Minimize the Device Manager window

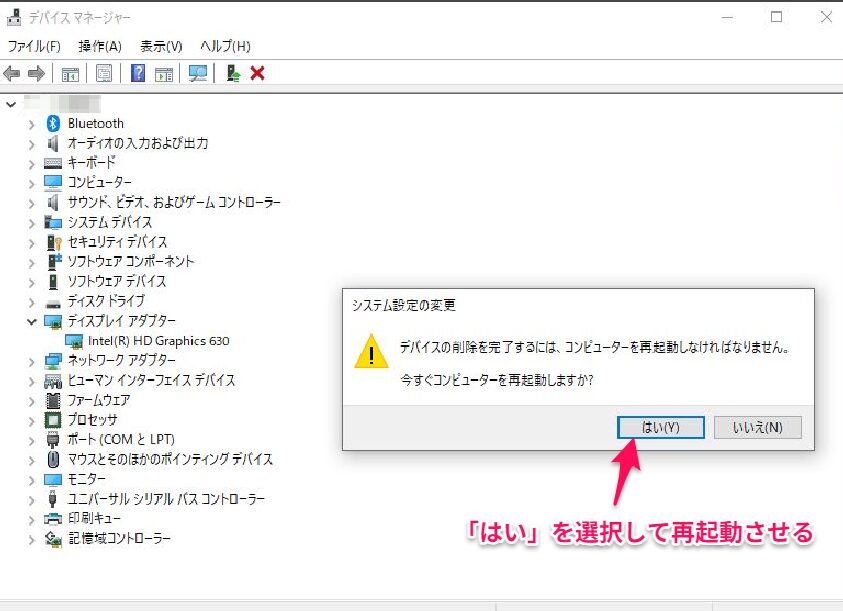(x=727, y=17)
